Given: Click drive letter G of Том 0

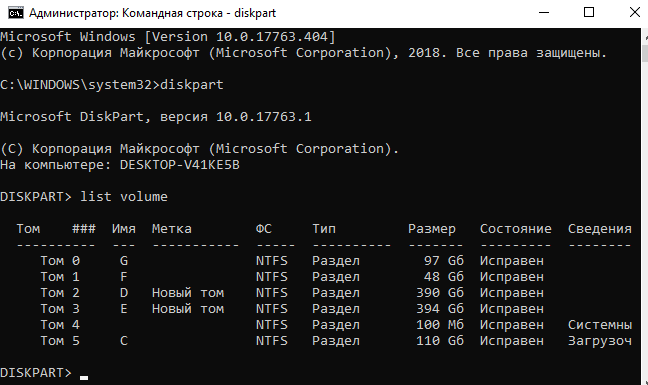Looking at the screenshot, I should click(x=124, y=261).
